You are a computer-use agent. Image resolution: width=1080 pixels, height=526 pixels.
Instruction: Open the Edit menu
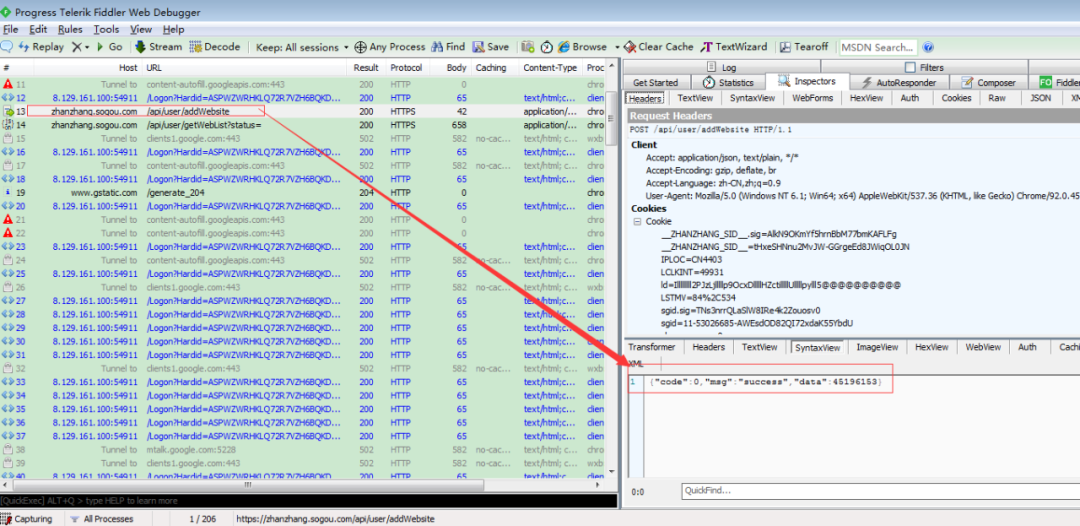point(38,30)
